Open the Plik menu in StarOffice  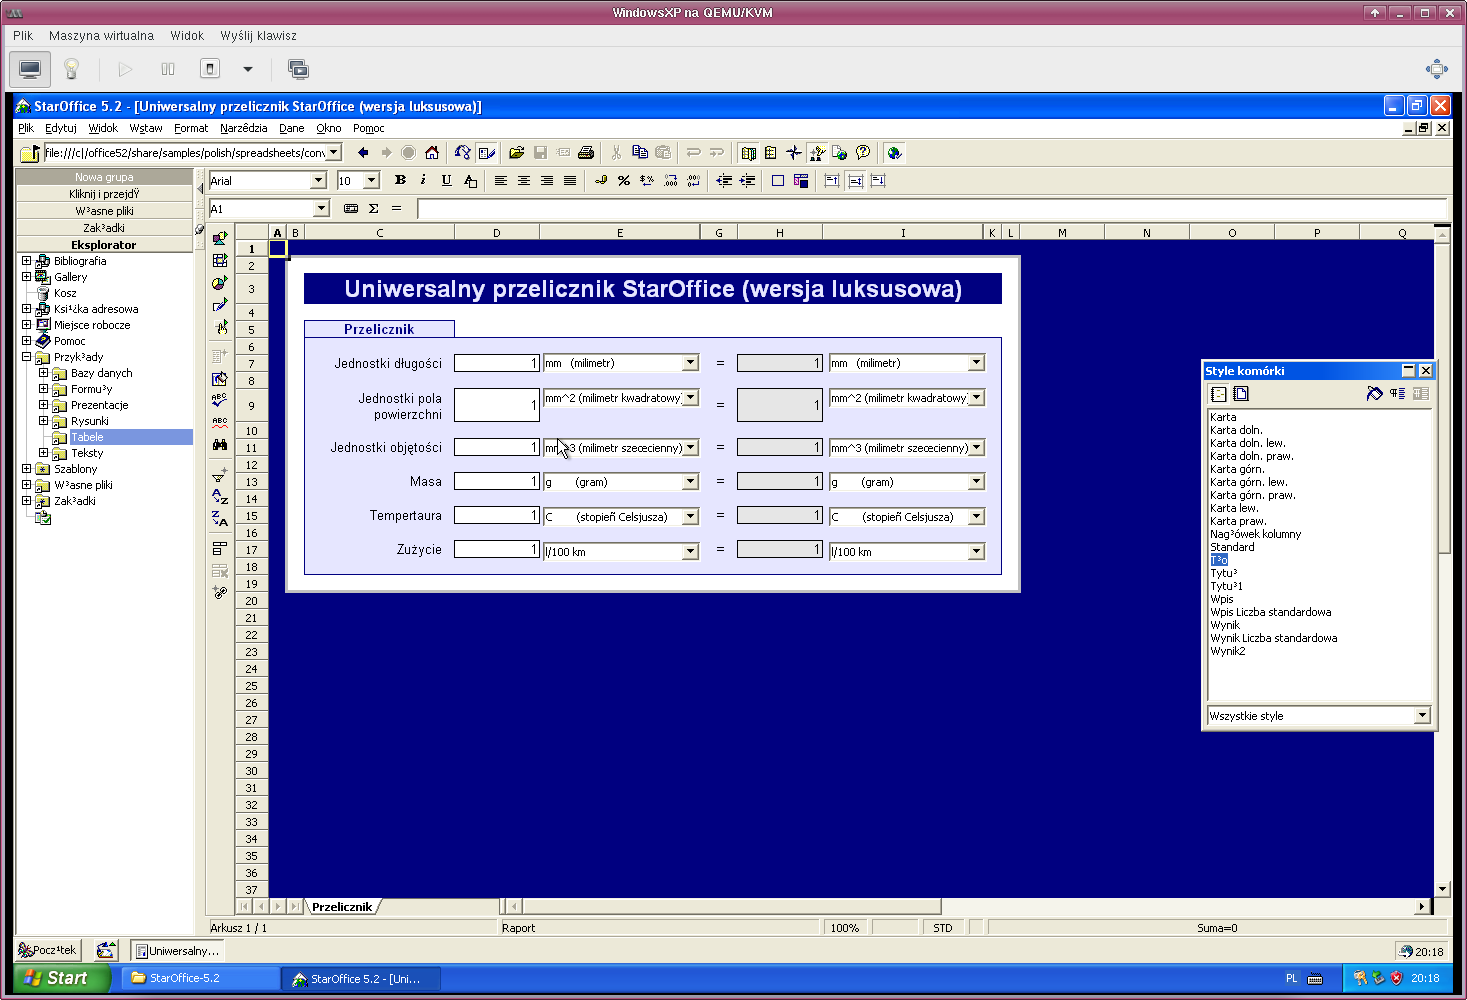(x=26, y=128)
